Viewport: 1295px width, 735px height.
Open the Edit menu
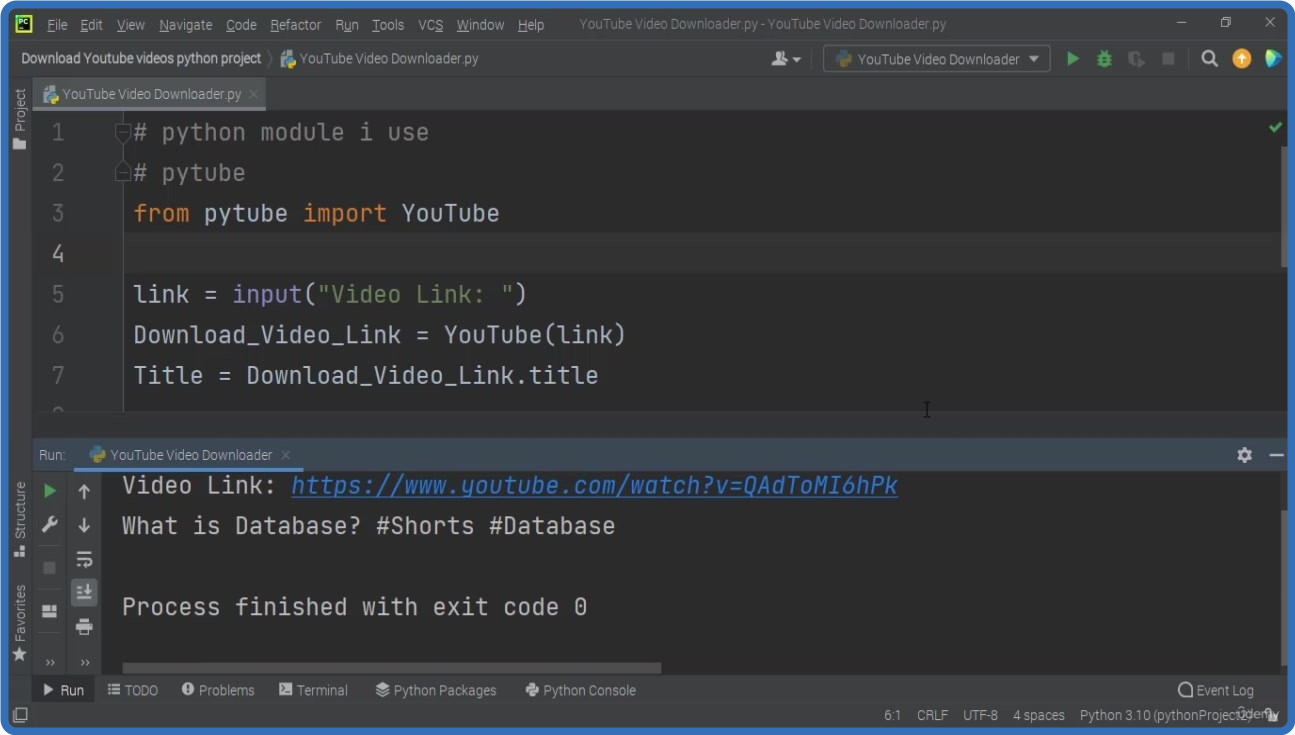91,24
